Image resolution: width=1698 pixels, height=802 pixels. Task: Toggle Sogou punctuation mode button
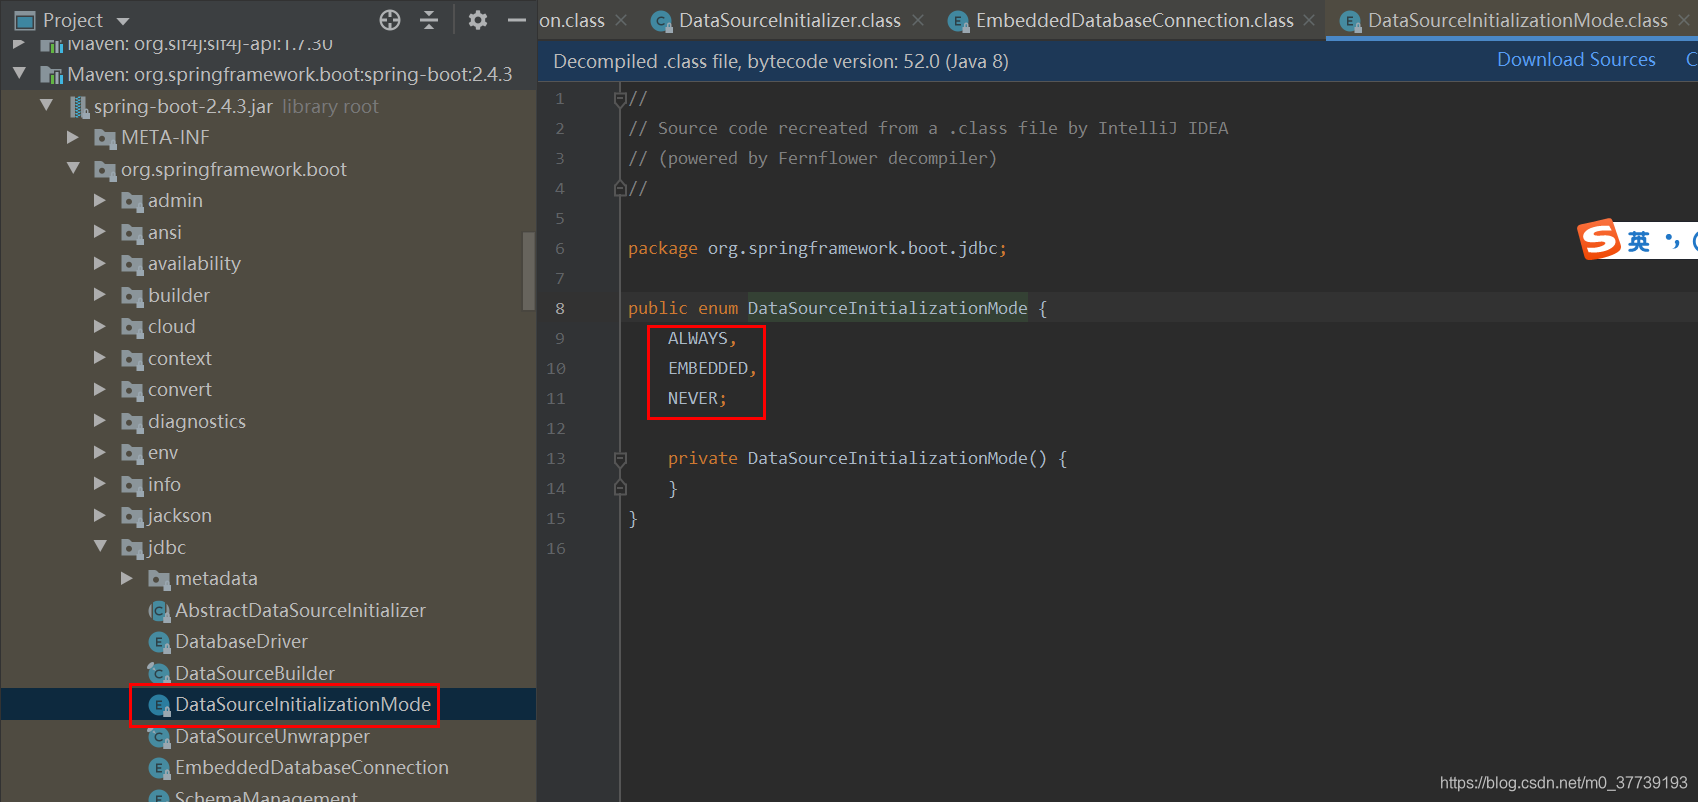pos(1672,241)
